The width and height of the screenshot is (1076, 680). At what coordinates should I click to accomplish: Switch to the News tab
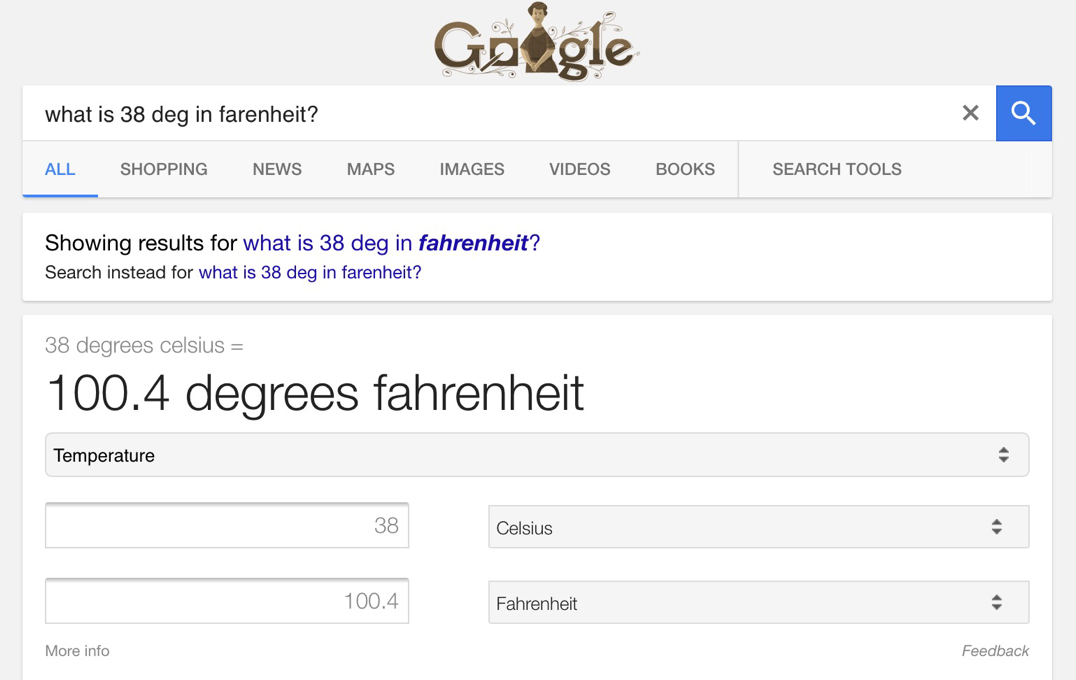(x=277, y=169)
